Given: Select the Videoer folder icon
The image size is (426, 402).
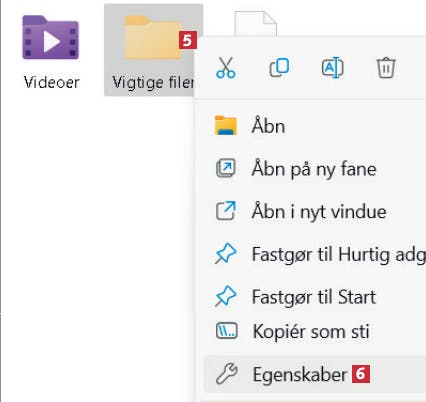Looking at the screenshot, I should coord(50,37).
